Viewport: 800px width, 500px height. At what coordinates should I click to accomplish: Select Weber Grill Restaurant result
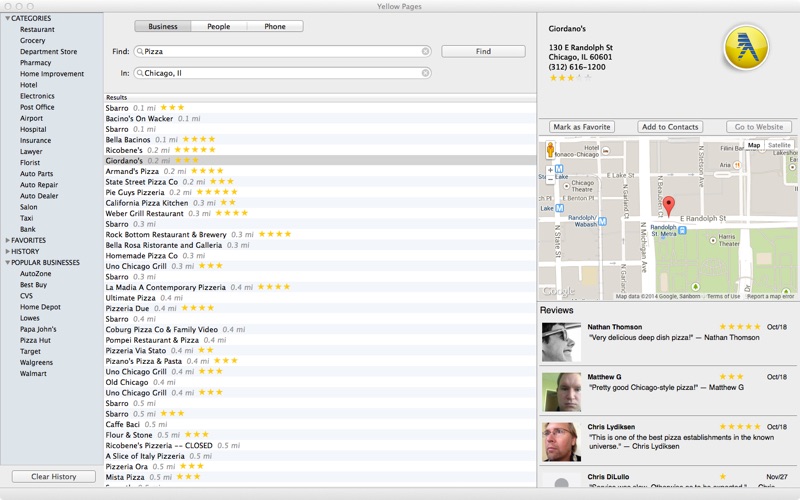click(x=320, y=213)
